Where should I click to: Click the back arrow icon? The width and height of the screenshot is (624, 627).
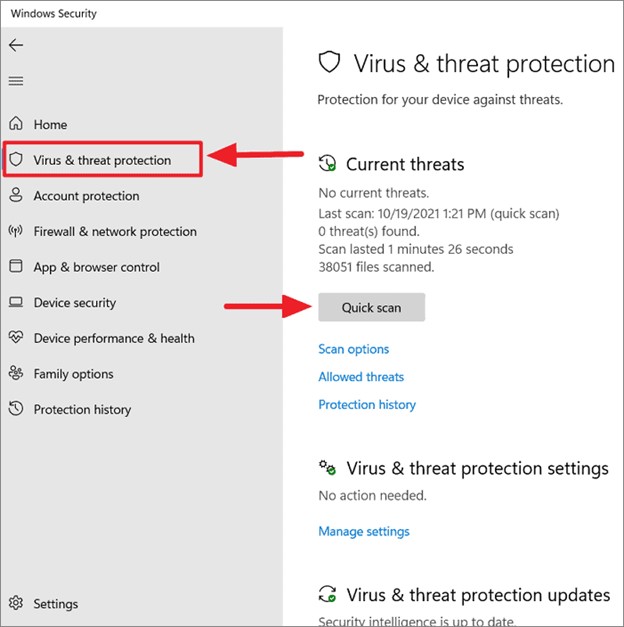point(15,46)
